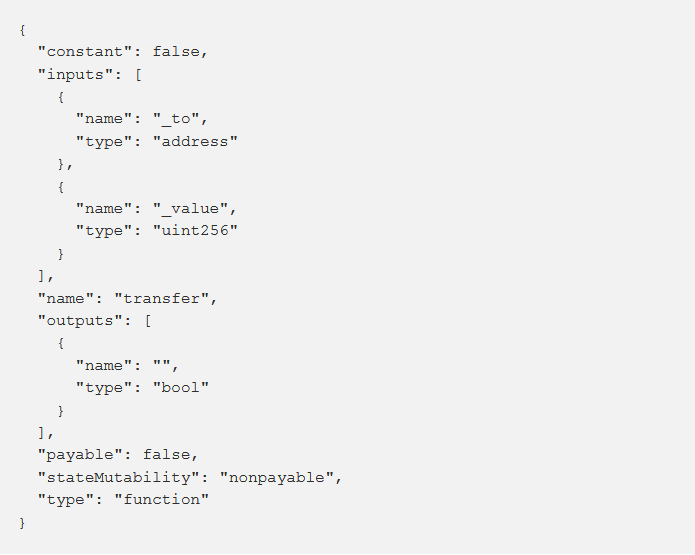
Task: Click the "payable" key text
Action: 80,455
